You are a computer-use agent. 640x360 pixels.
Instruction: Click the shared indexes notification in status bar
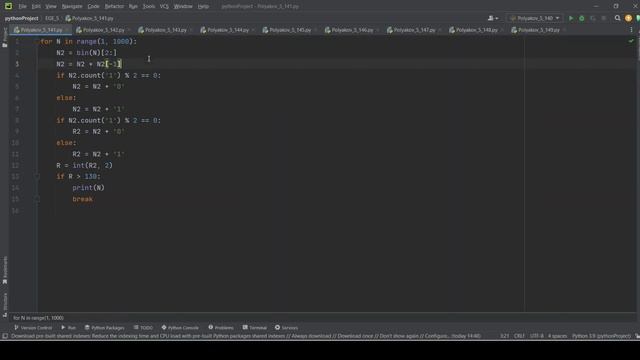tap(246, 336)
